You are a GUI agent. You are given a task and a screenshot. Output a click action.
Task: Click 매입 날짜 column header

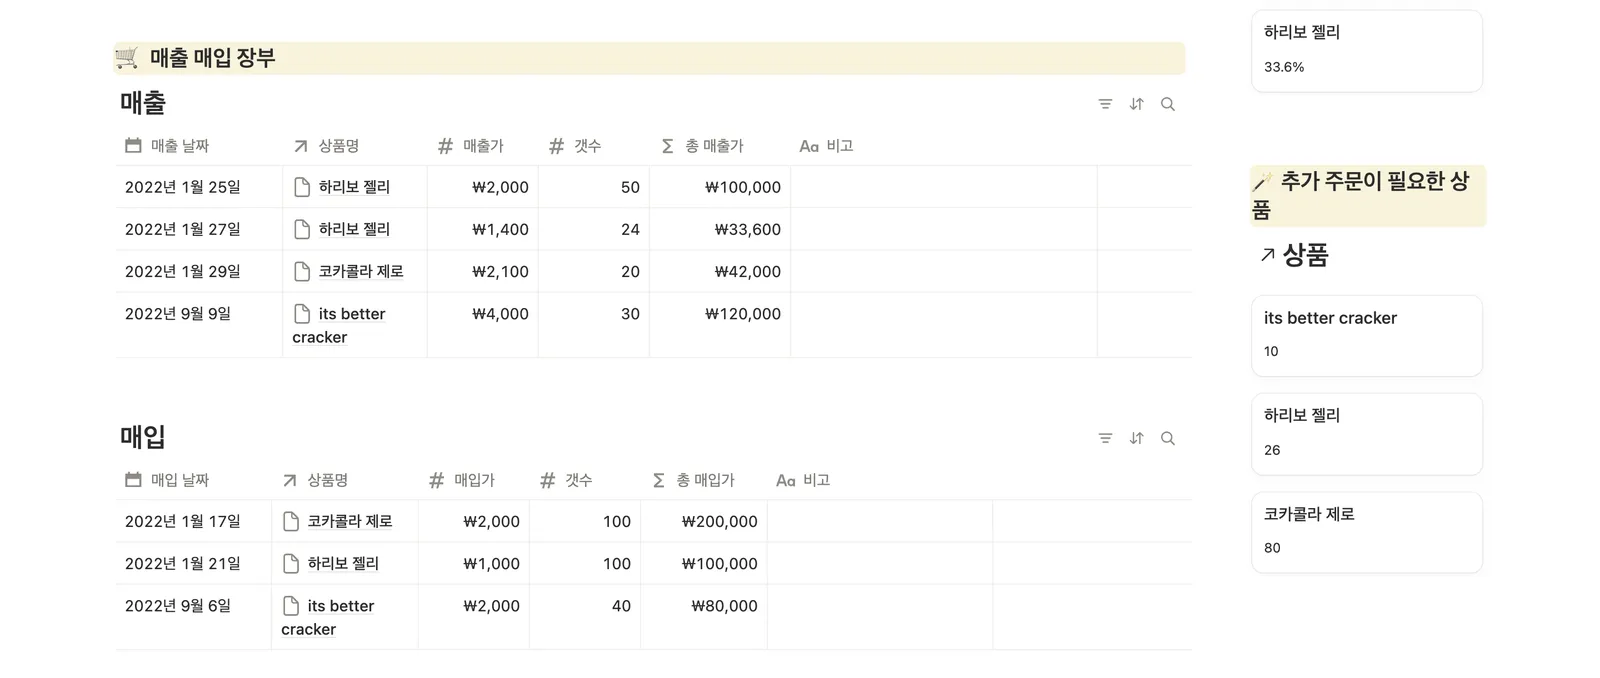pos(193,480)
